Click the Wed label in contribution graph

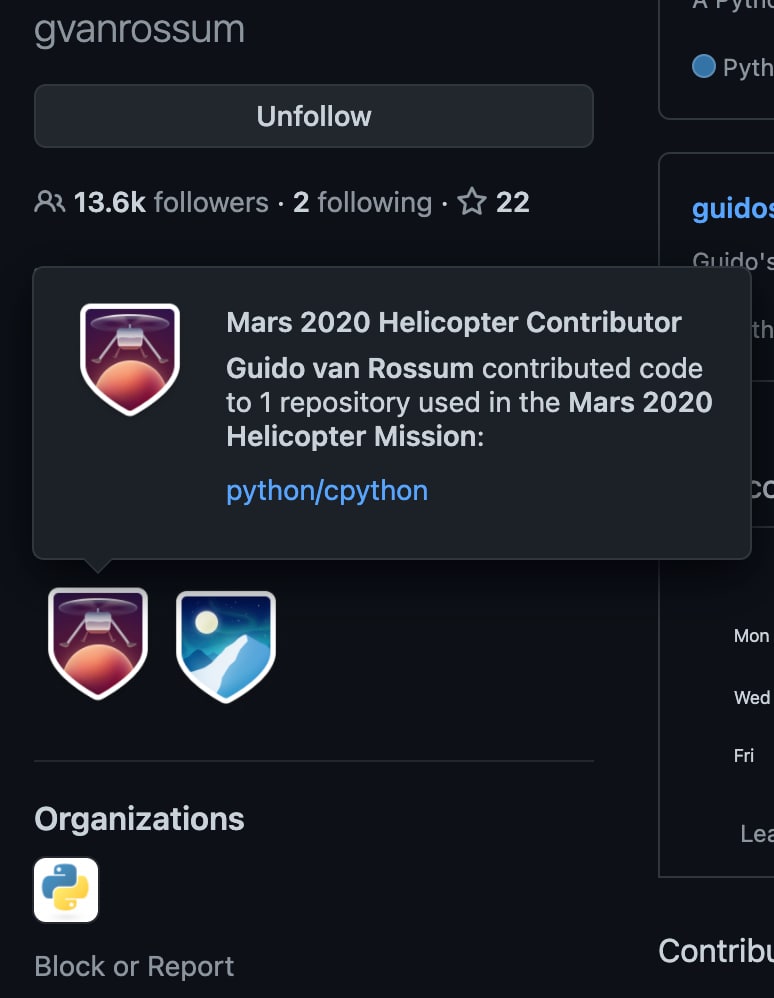coord(752,698)
